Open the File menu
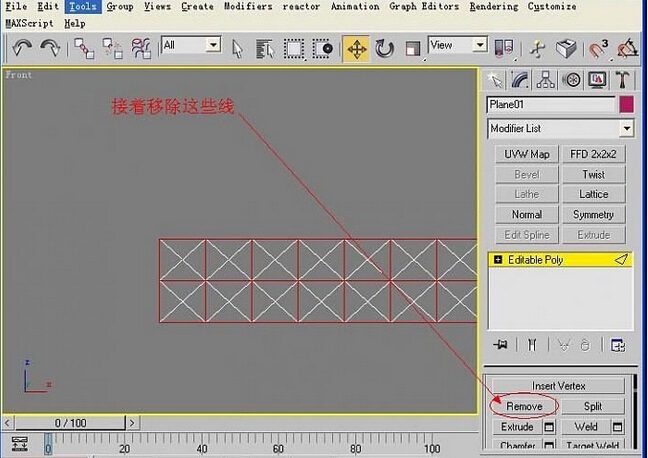This screenshot has height=458, width=648. (16, 7)
